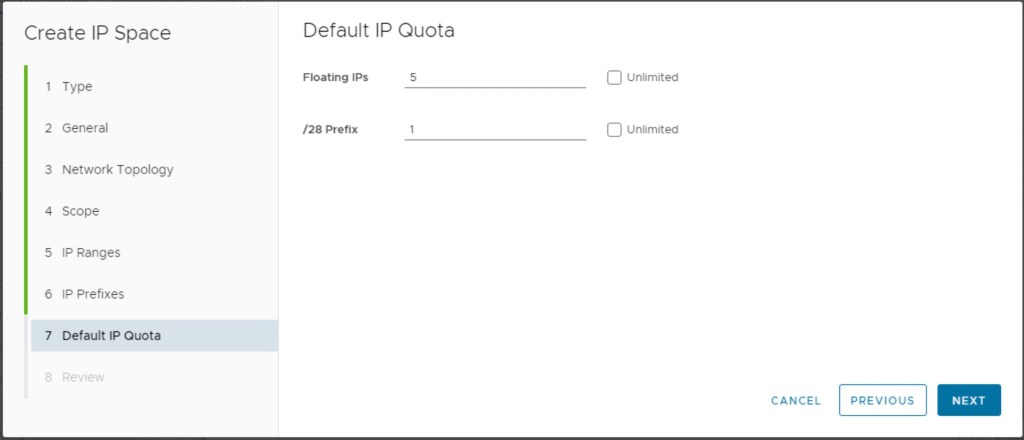Open the IP Prefixes step
This screenshot has height=440, width=1024.
[x=92, y=294]
